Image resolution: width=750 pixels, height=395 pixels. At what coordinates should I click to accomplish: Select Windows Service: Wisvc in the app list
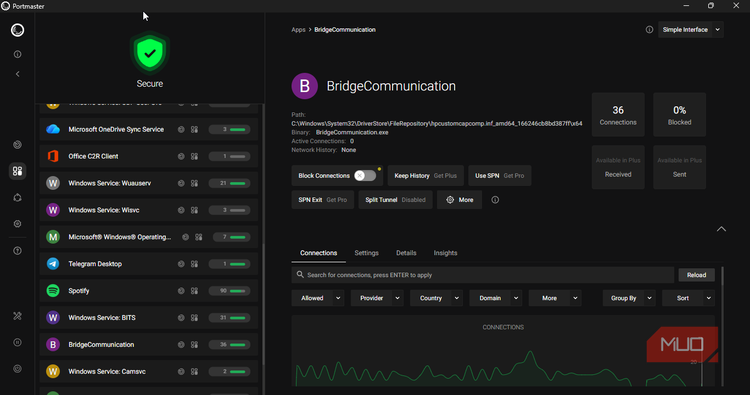pyautogui.click(x=149, y=210)
